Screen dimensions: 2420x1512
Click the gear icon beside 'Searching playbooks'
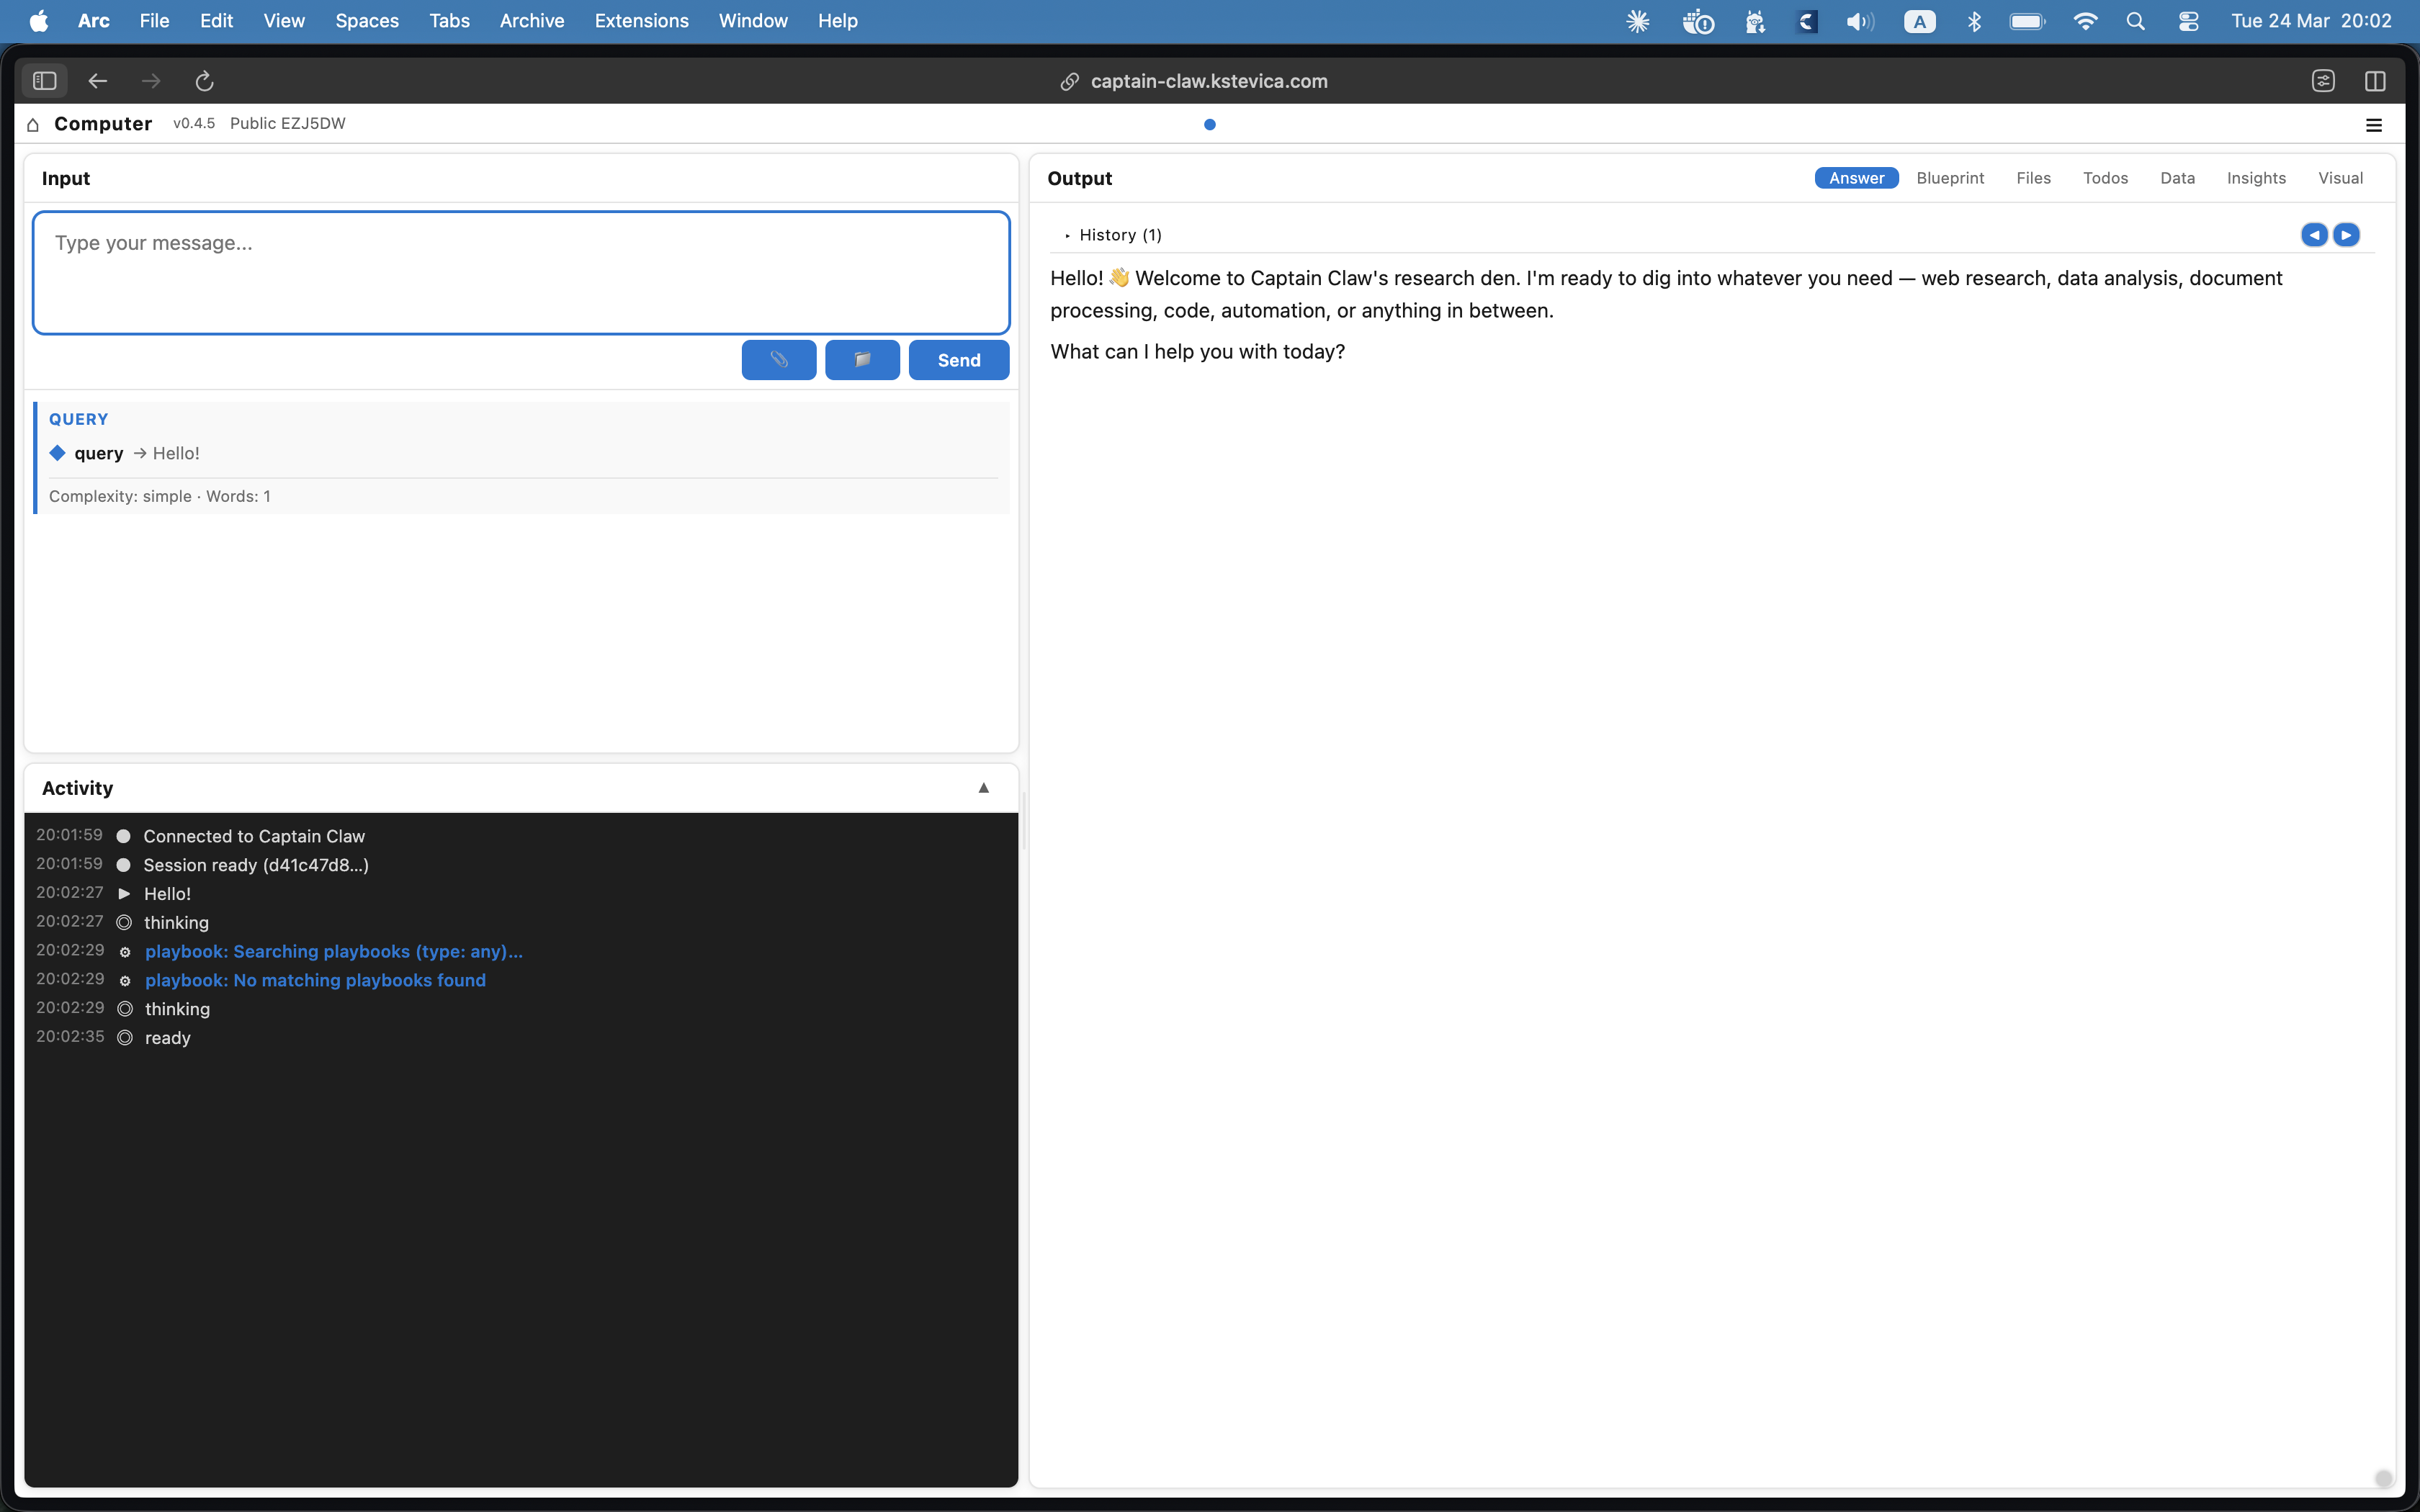pyautogui.click(x=125, y=952)
